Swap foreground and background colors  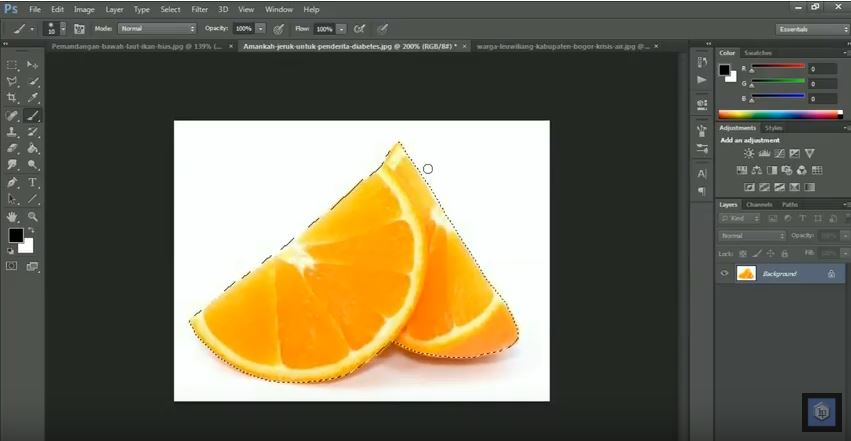click(31, 231)
